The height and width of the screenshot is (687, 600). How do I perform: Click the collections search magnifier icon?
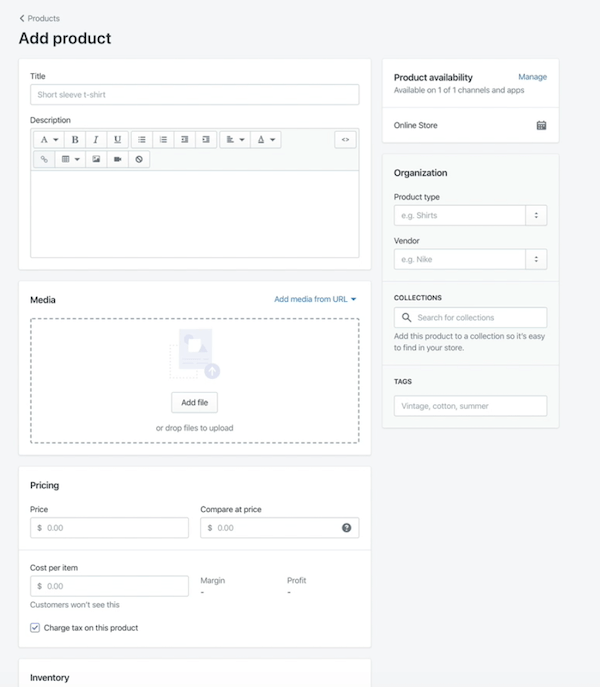coord(407,318)
